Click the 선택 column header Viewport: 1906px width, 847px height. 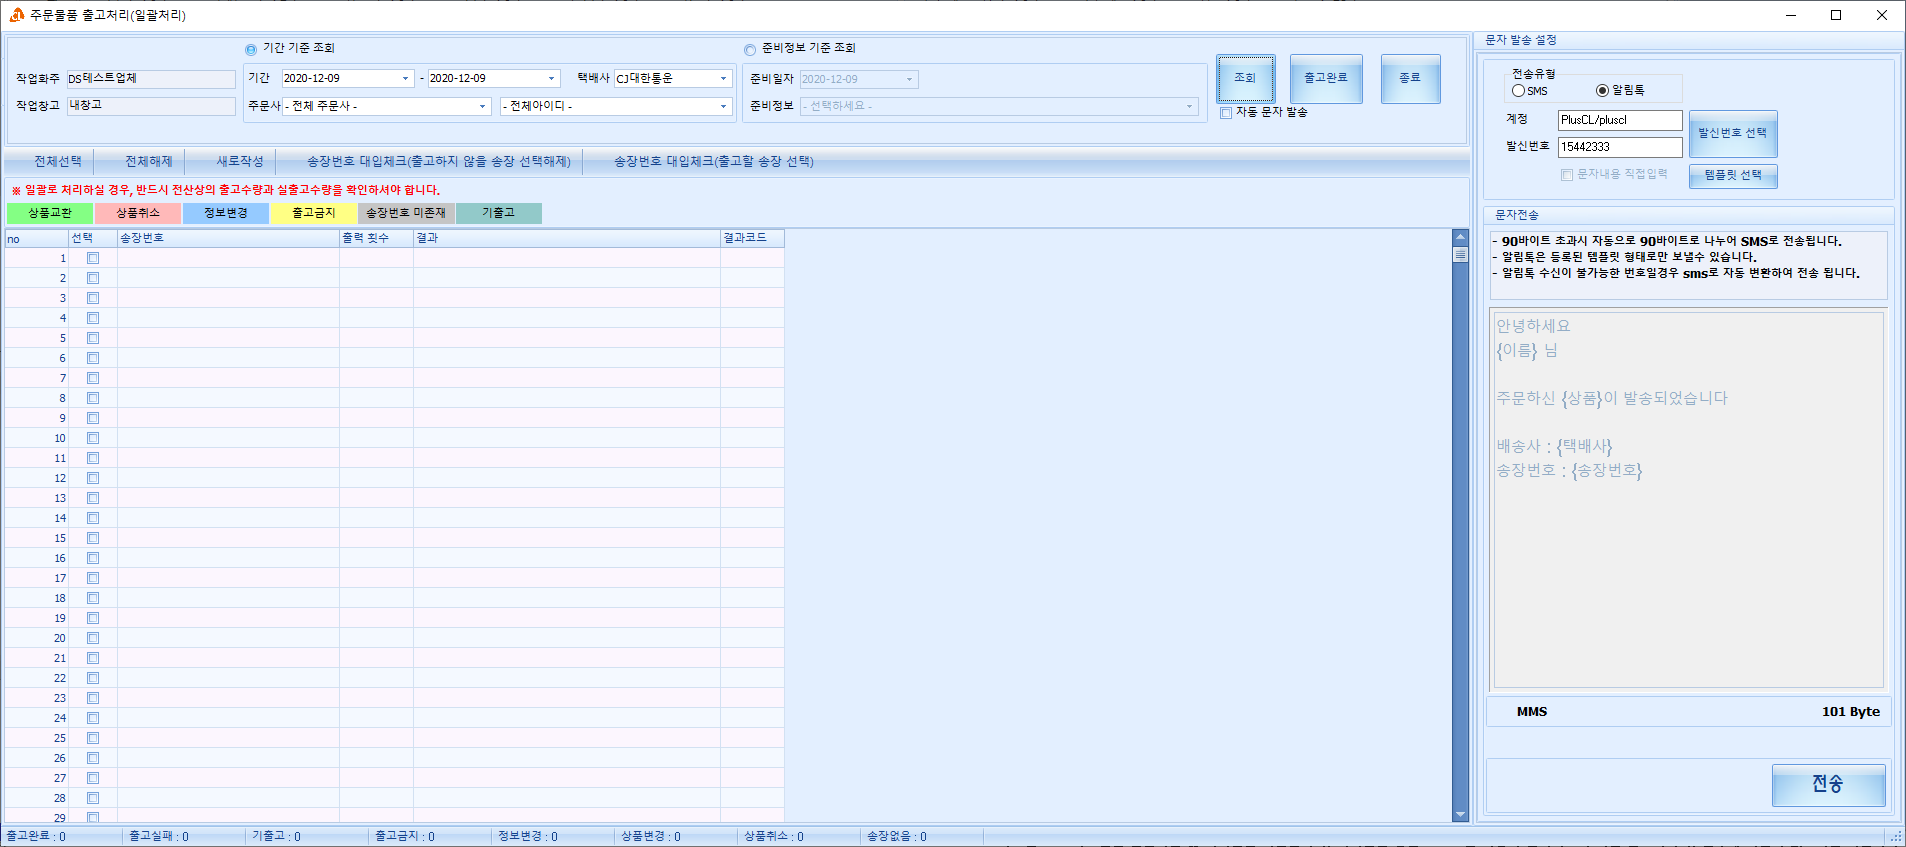point(92,238)
